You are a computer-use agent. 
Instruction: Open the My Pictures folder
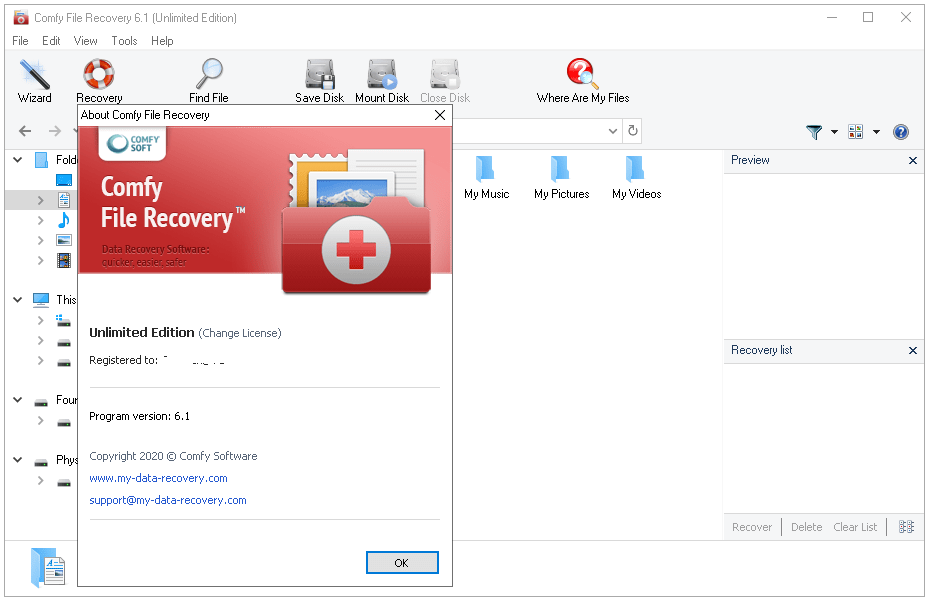(x=562, y=178)
